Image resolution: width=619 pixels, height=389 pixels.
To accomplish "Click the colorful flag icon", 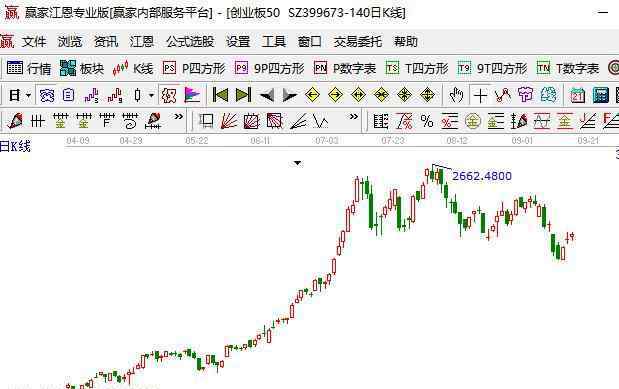I will click(x=192, y=95).
